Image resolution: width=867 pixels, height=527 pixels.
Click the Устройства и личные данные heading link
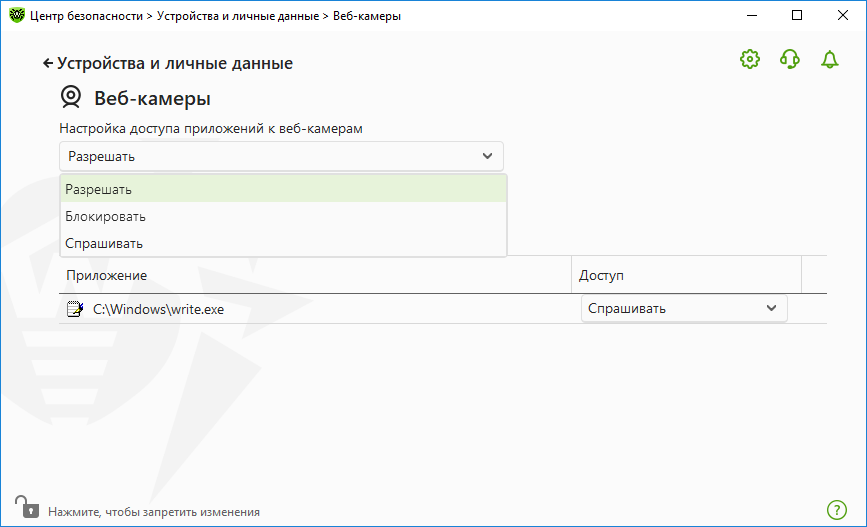(175, 64)
